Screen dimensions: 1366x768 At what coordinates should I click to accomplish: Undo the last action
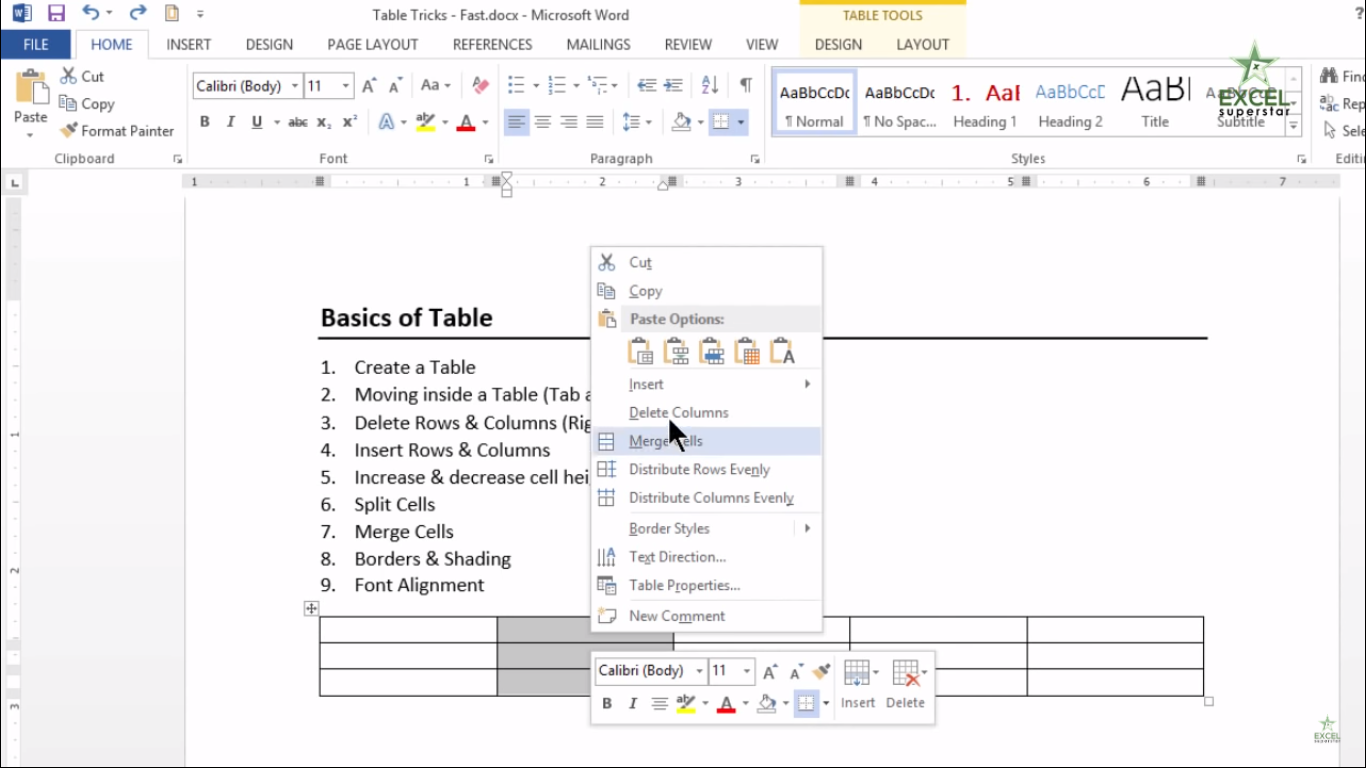[x=91, y=14]
